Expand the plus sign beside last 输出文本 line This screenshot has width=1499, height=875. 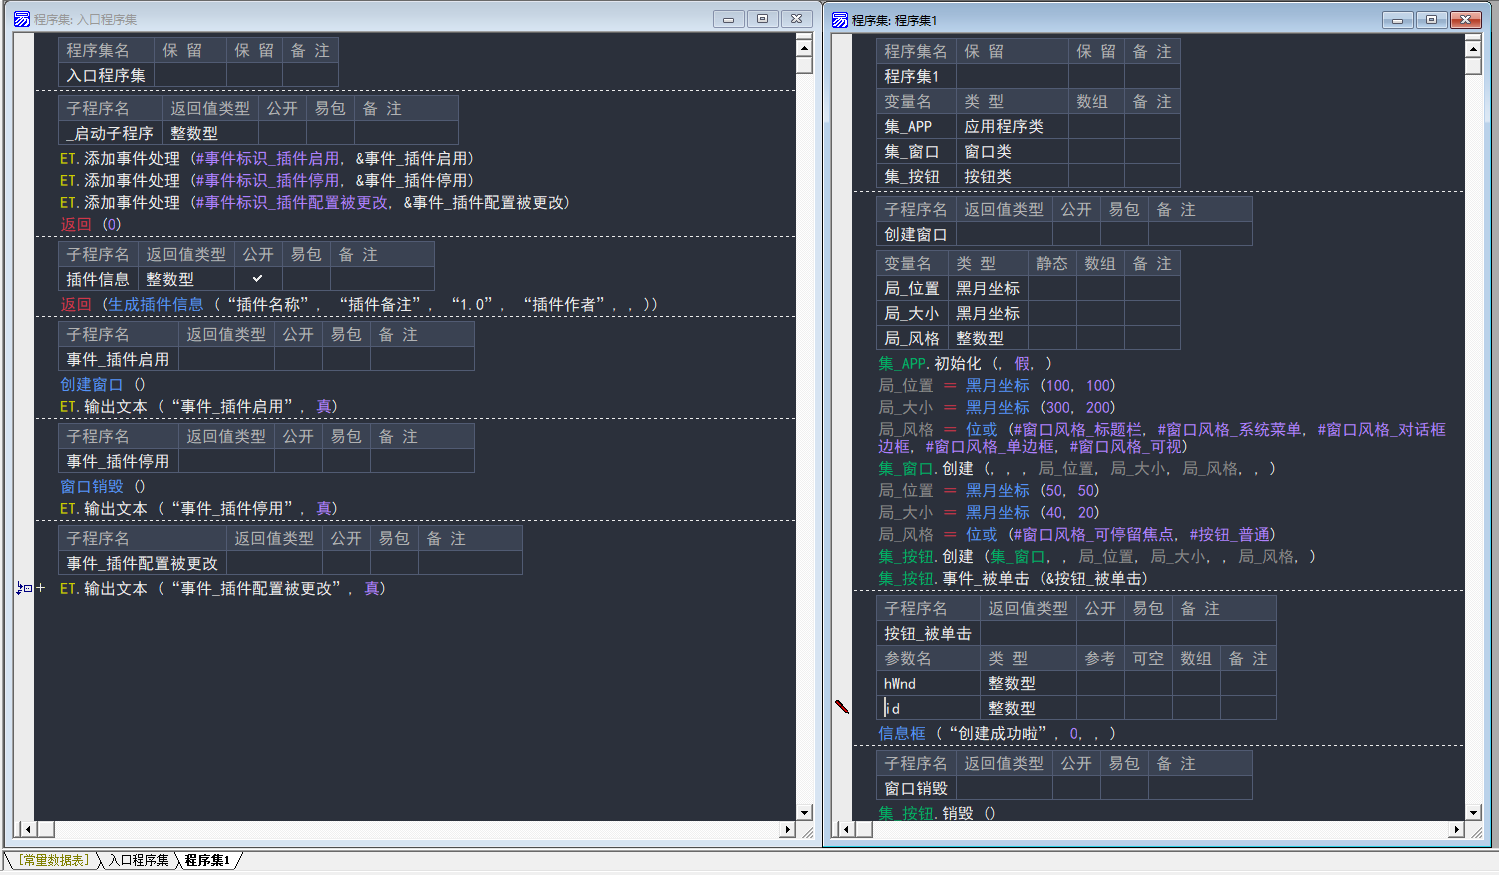[41, 588]
